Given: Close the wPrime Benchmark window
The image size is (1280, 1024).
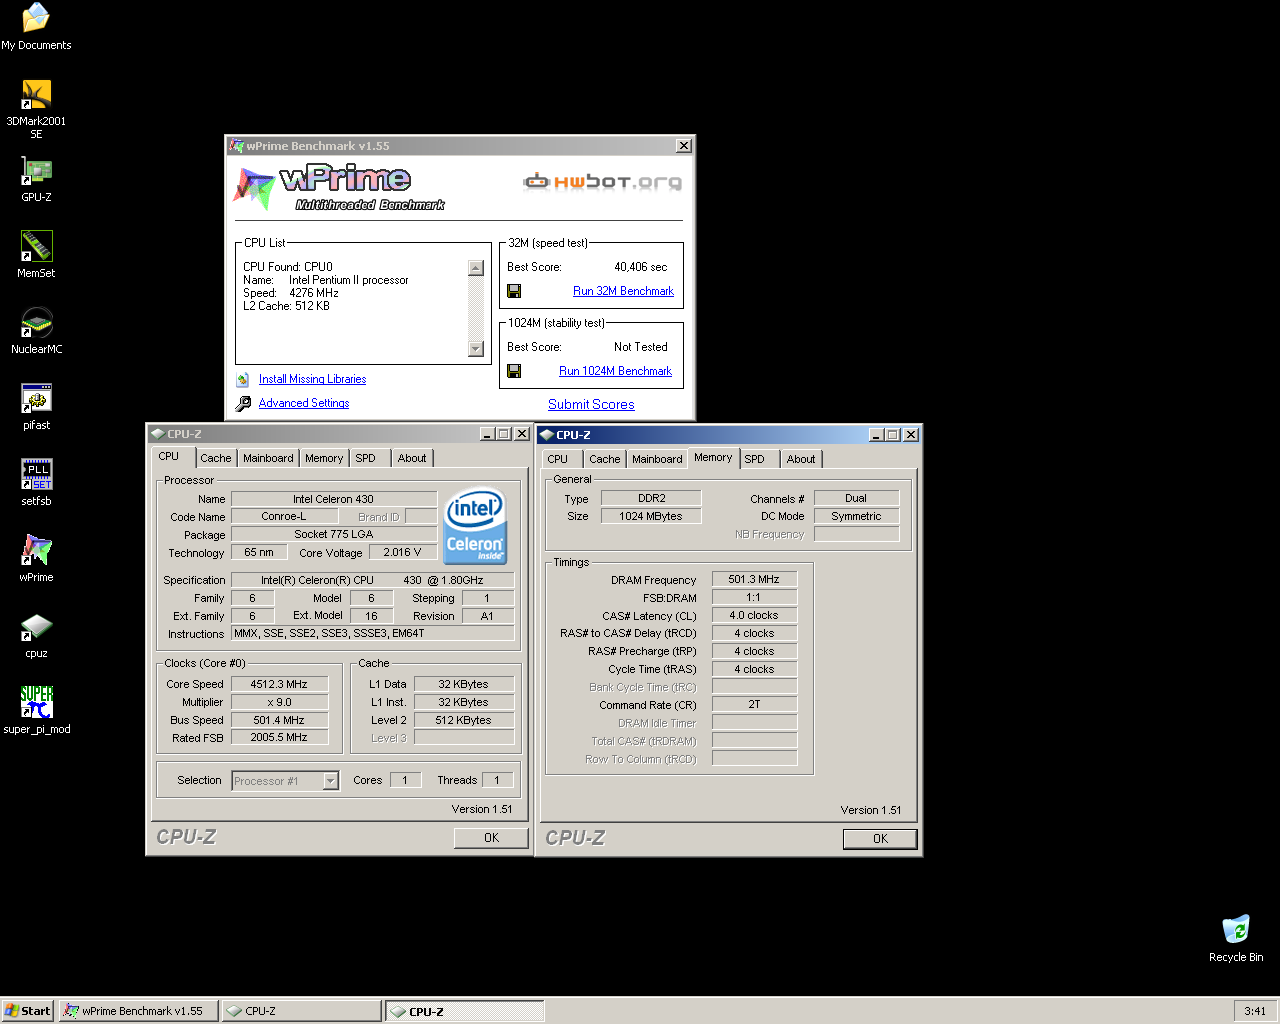Looking at the screenshot, I should click(x=684, y=146).
